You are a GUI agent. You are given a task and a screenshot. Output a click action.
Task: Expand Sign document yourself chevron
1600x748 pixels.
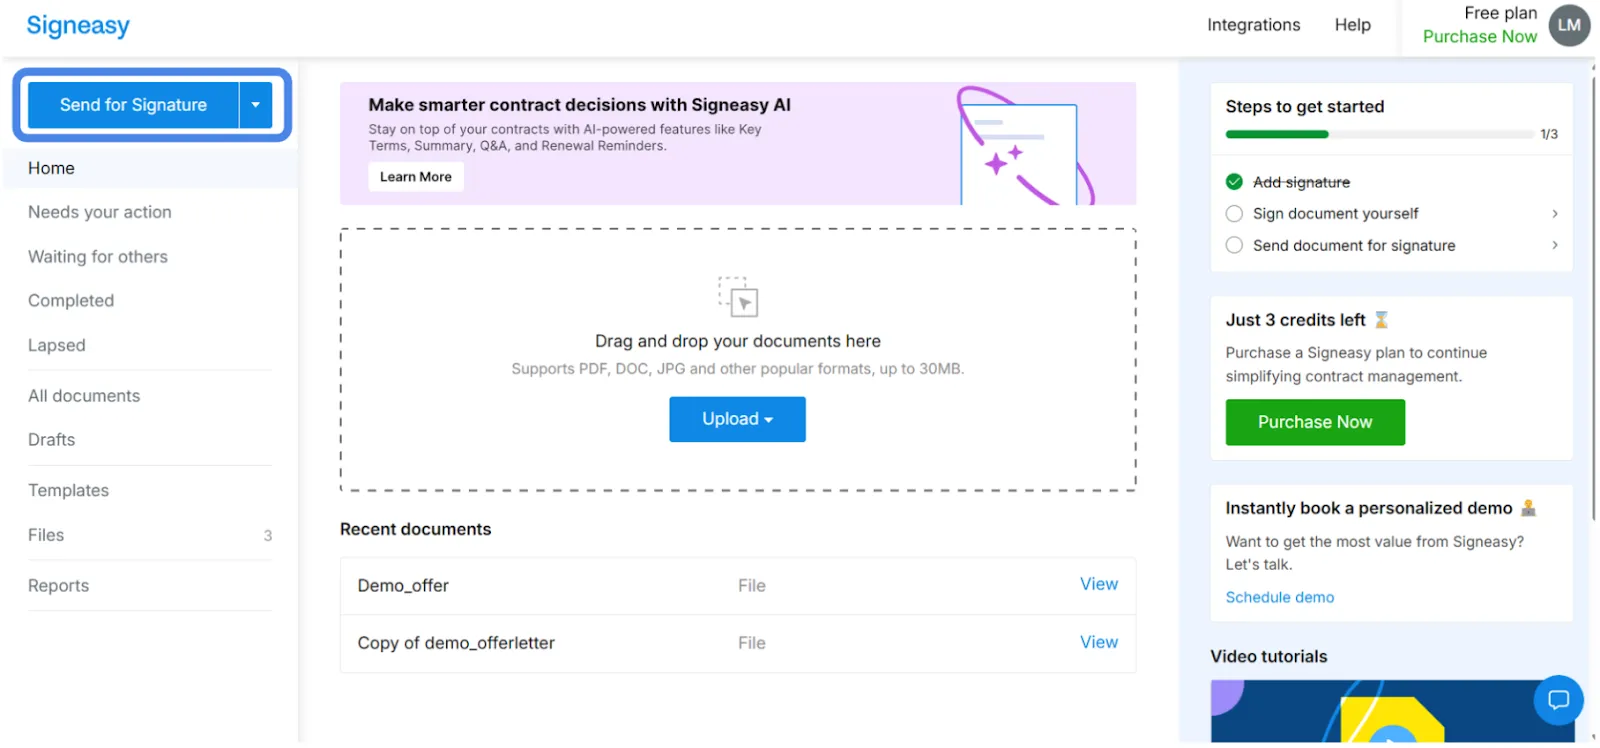[1554, 214]
